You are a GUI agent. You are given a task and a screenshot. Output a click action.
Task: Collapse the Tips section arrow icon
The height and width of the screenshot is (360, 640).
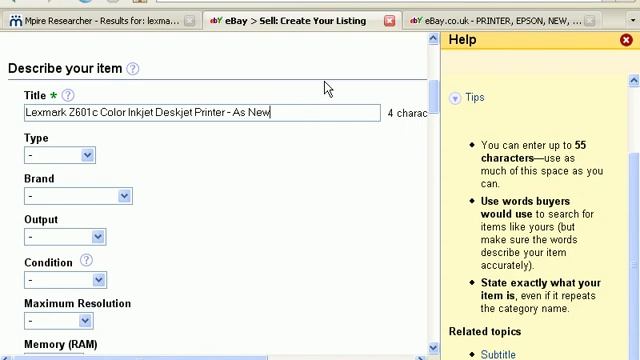click(455, 98)
